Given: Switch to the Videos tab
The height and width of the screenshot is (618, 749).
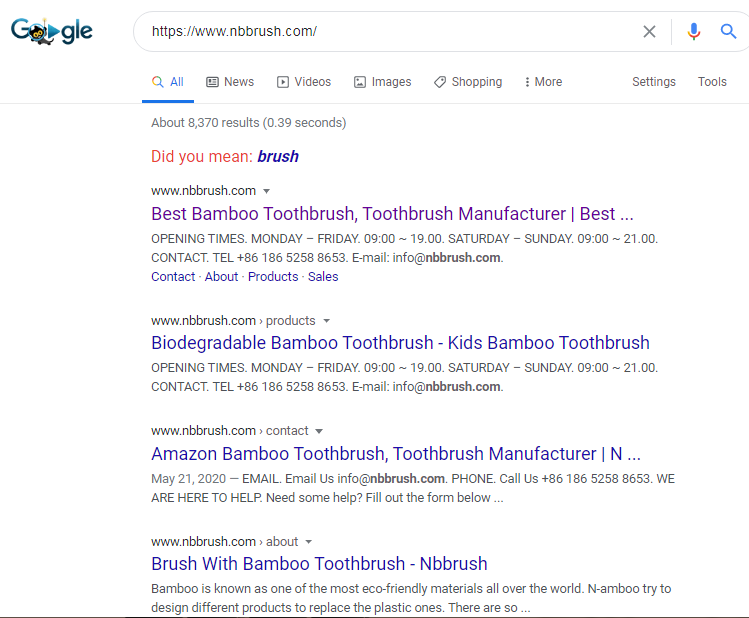Looking at the screenshot, I should tap(304, 82).
